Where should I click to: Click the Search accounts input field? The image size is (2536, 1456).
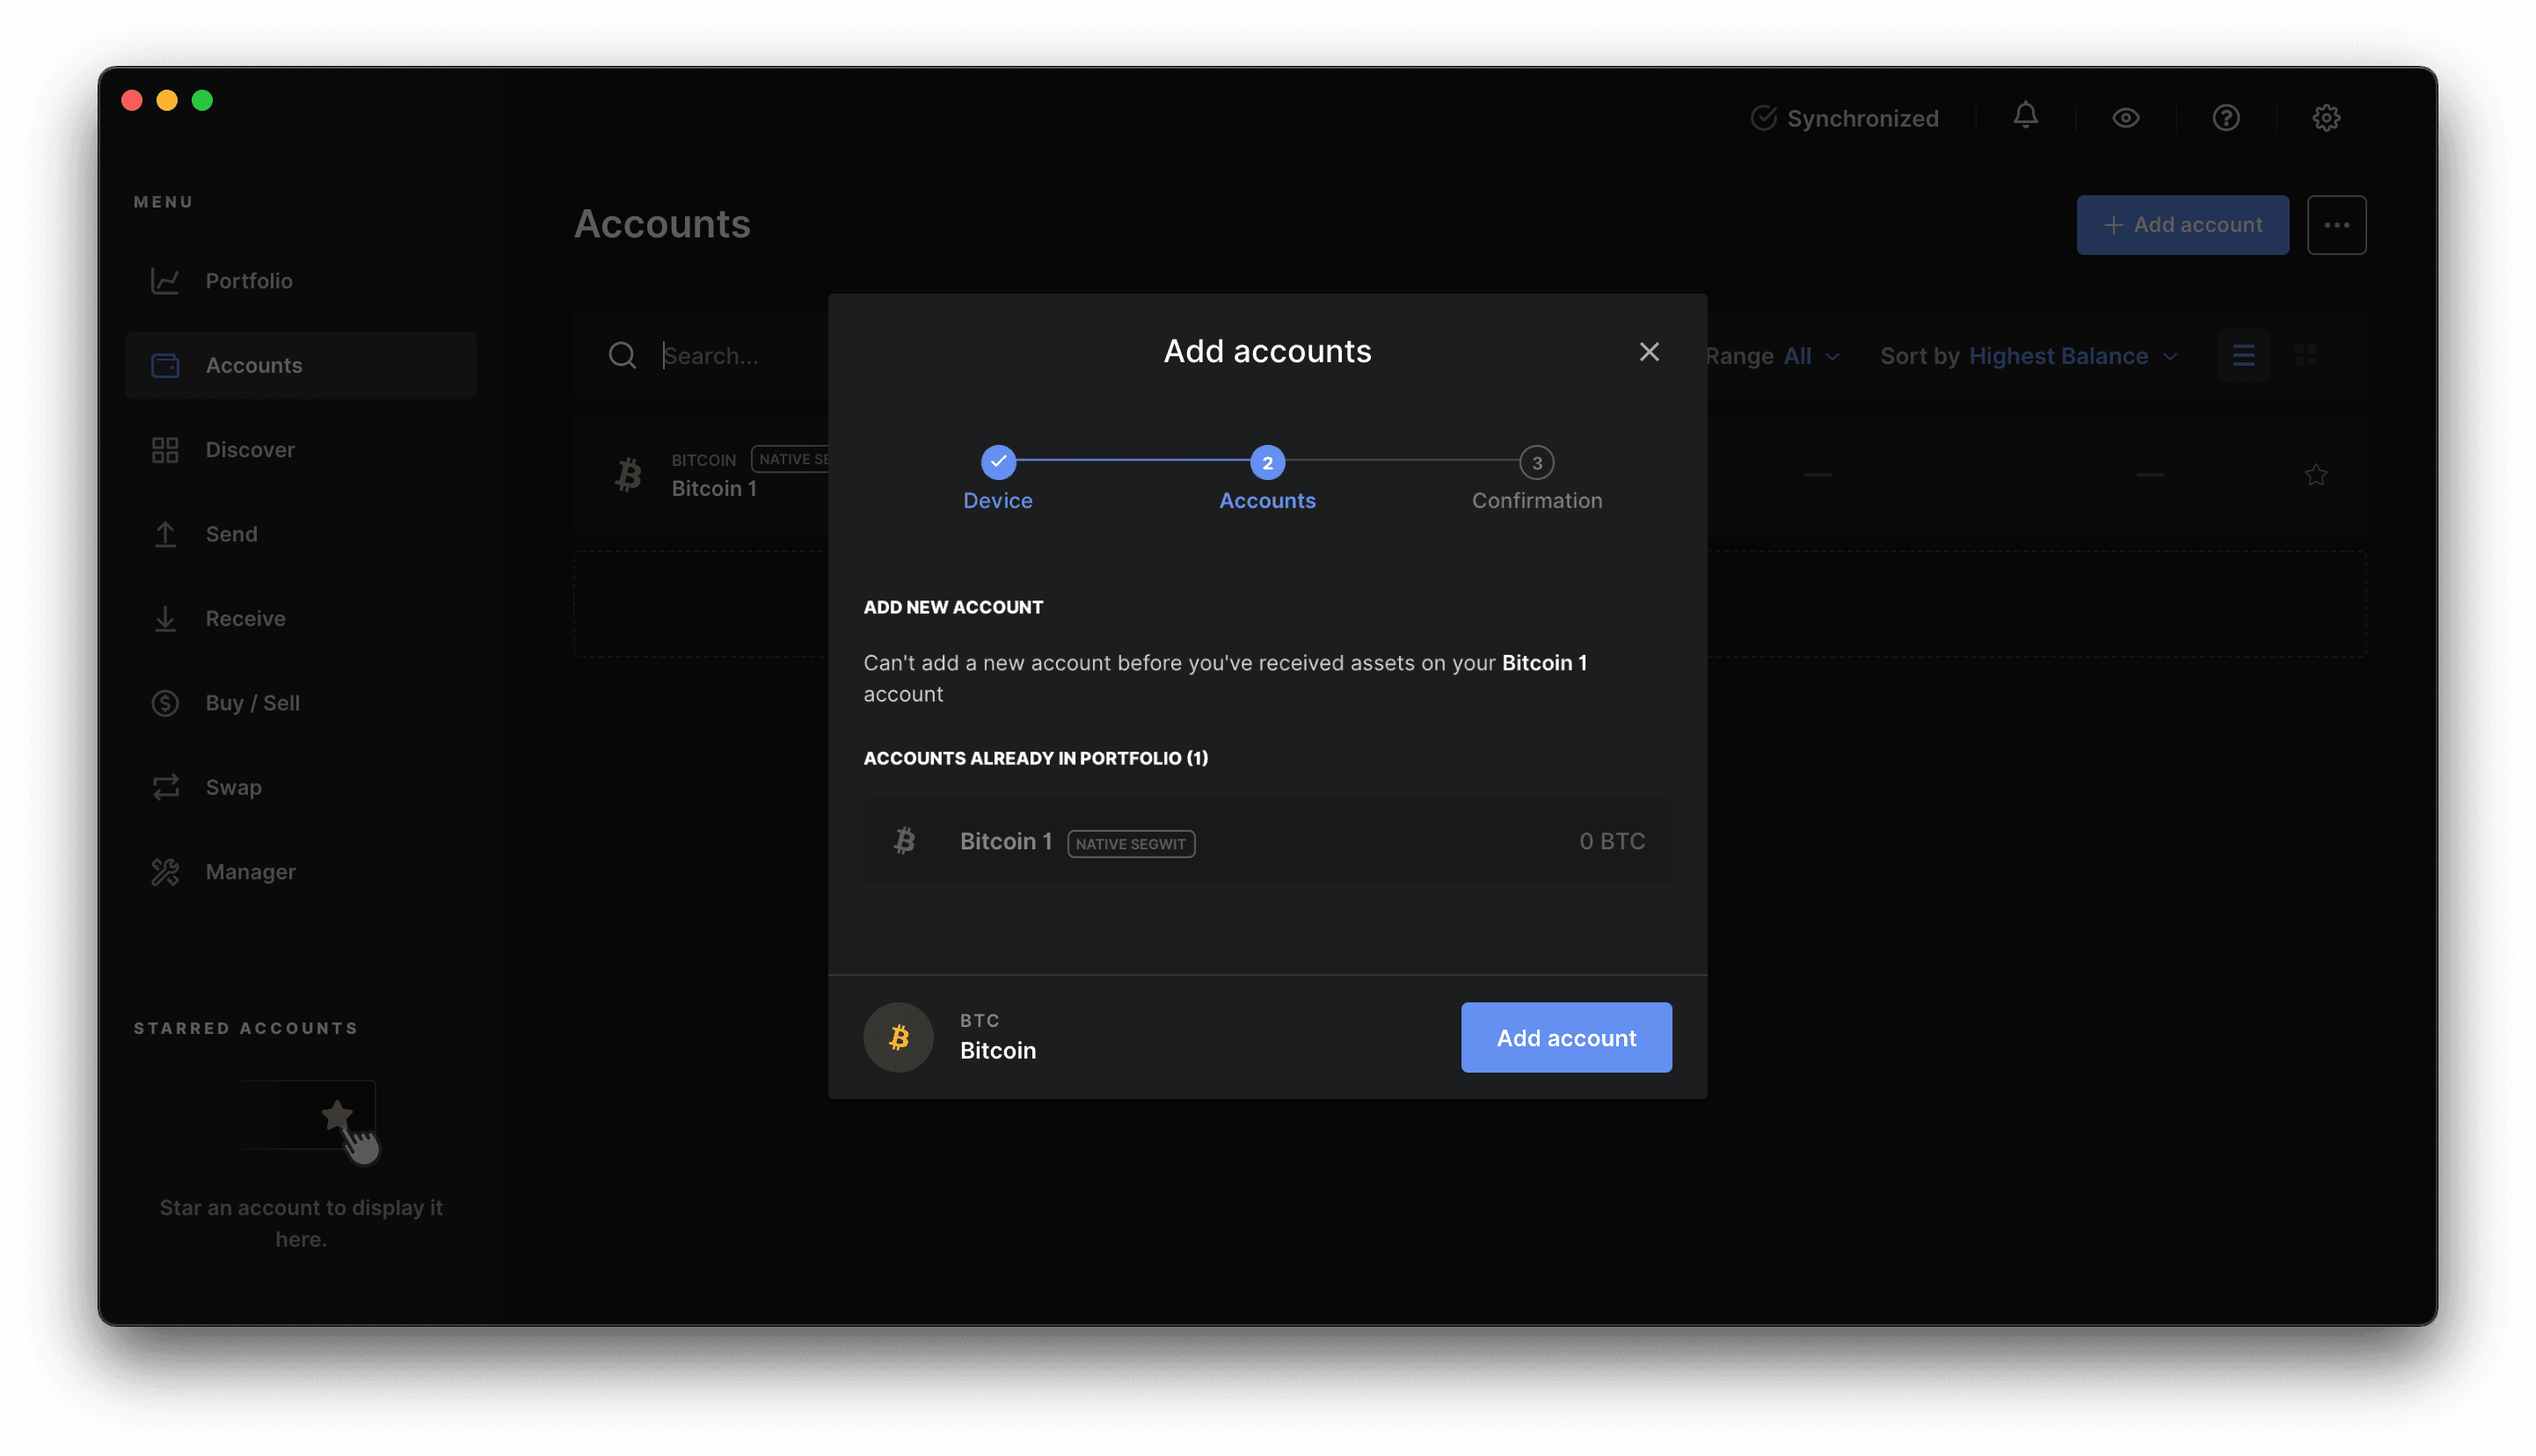(x=711, y=355)
